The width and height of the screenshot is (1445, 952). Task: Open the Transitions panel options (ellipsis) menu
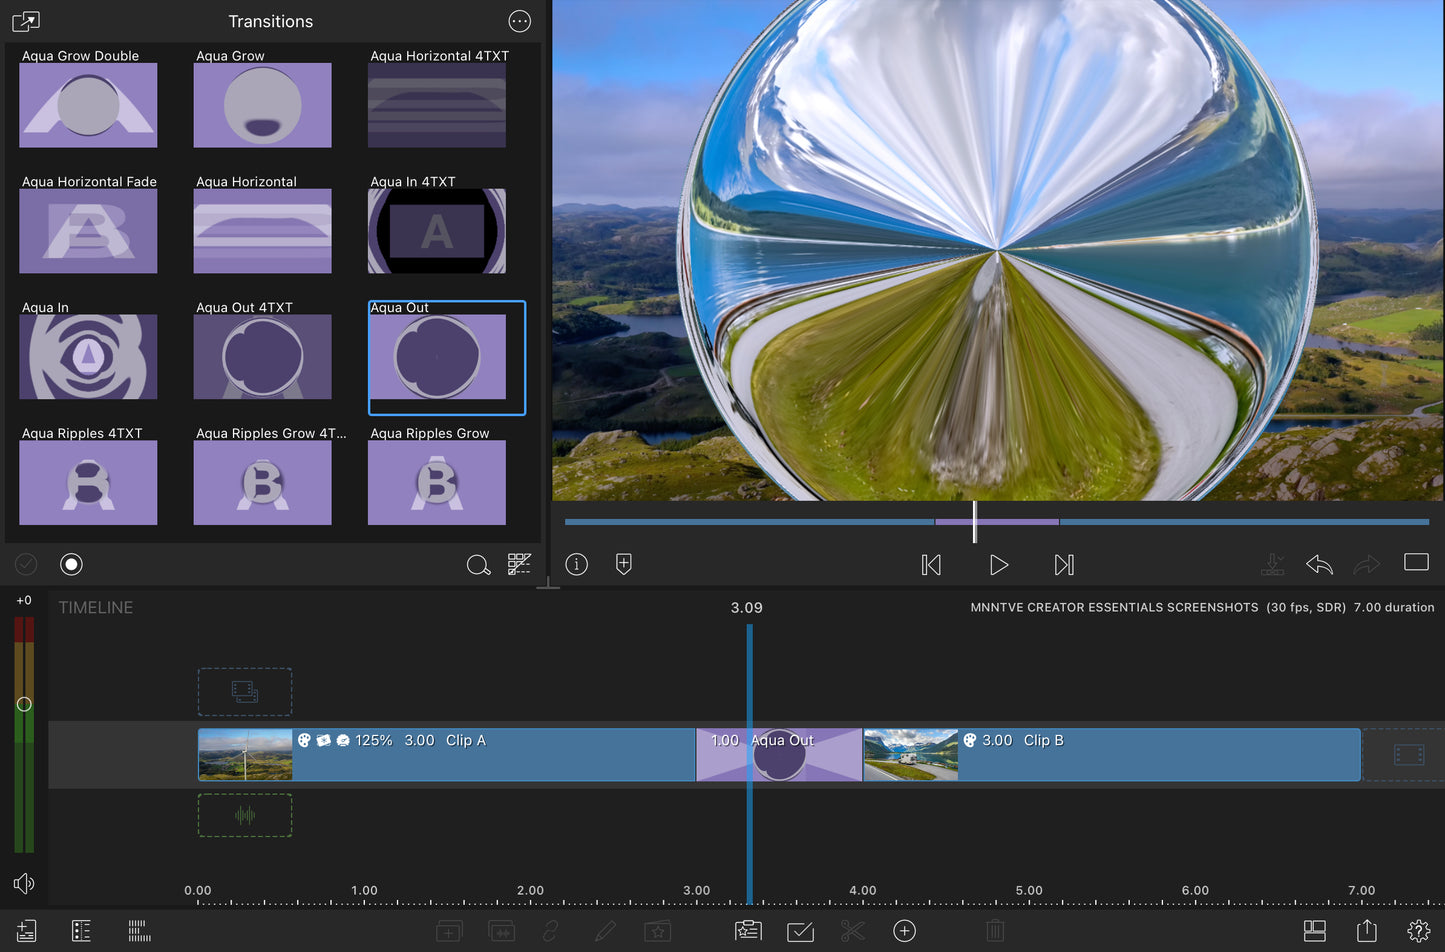click(x=519, y=21)
